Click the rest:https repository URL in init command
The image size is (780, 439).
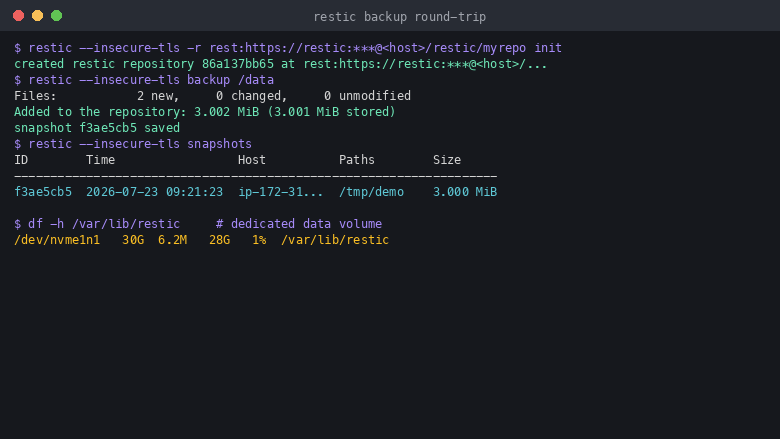click(x=368, y=48)
